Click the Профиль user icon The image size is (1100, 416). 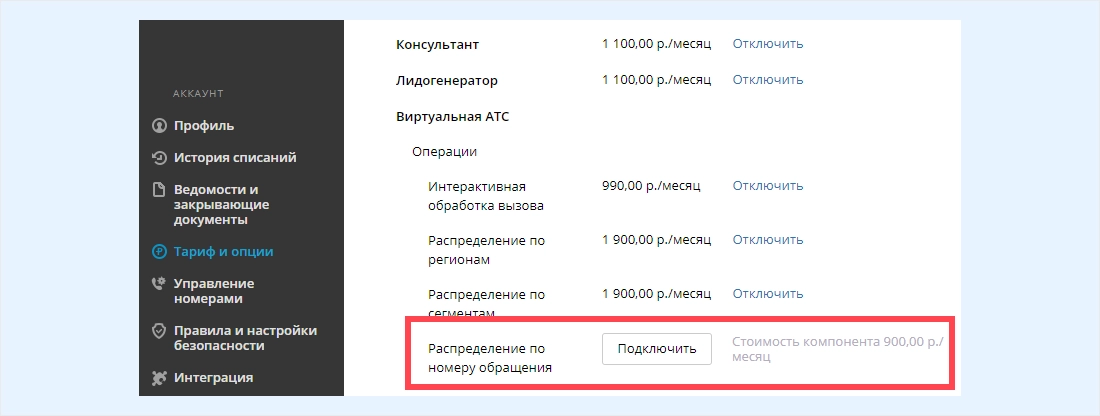click(159, 126)
